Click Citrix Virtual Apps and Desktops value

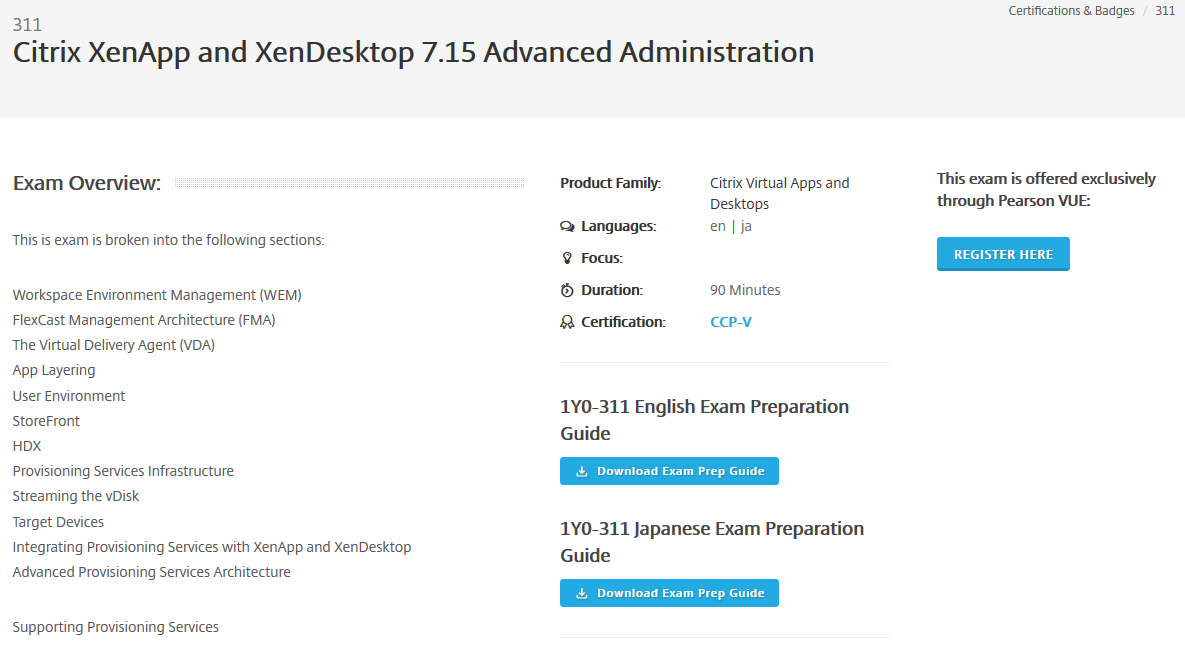pos(780,193)
